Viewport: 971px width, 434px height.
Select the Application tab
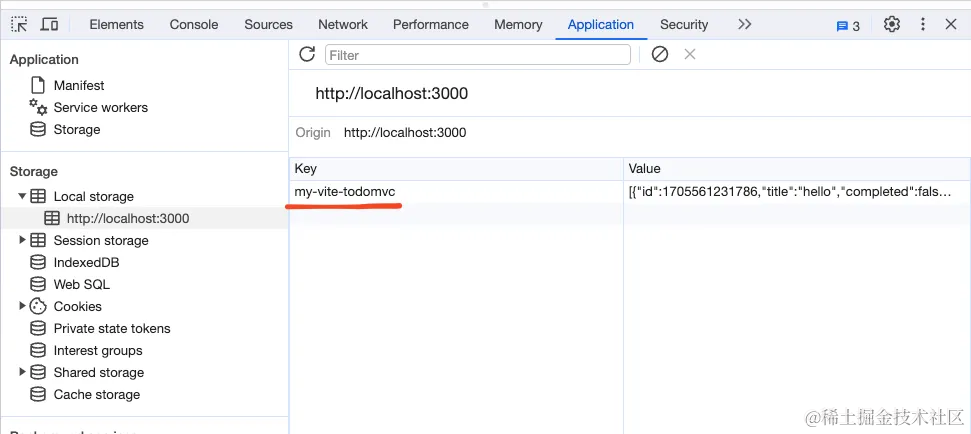(x=601, y=25)
